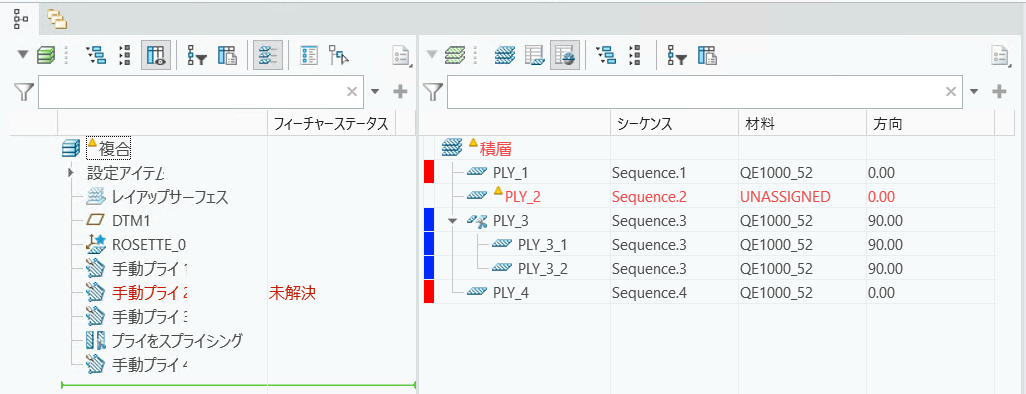The image size is (1026, 394).
Task: Collapse all nodes in the right laminate tree
Action: tap(635, 56)
